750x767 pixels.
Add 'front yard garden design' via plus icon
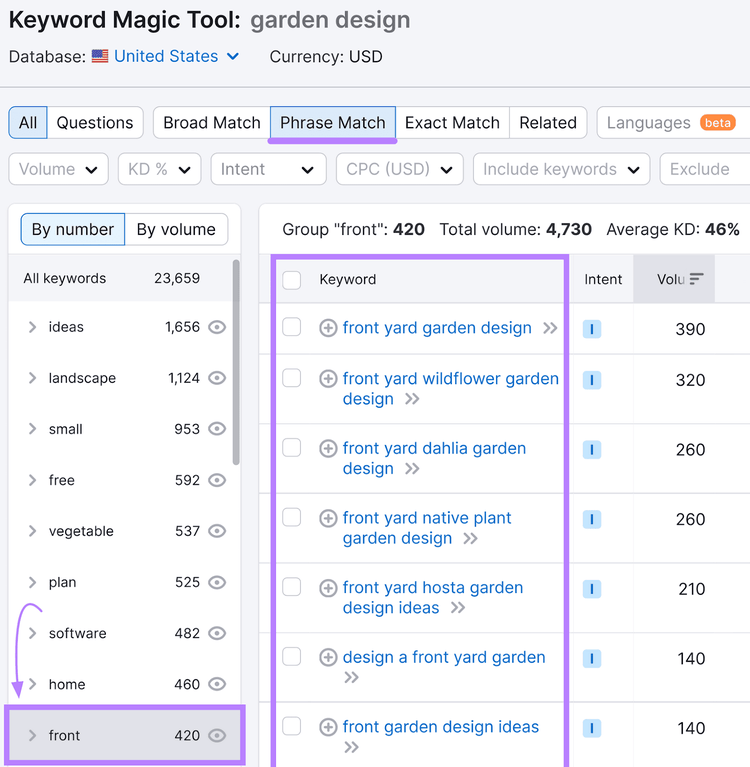[x=328, y=328]
